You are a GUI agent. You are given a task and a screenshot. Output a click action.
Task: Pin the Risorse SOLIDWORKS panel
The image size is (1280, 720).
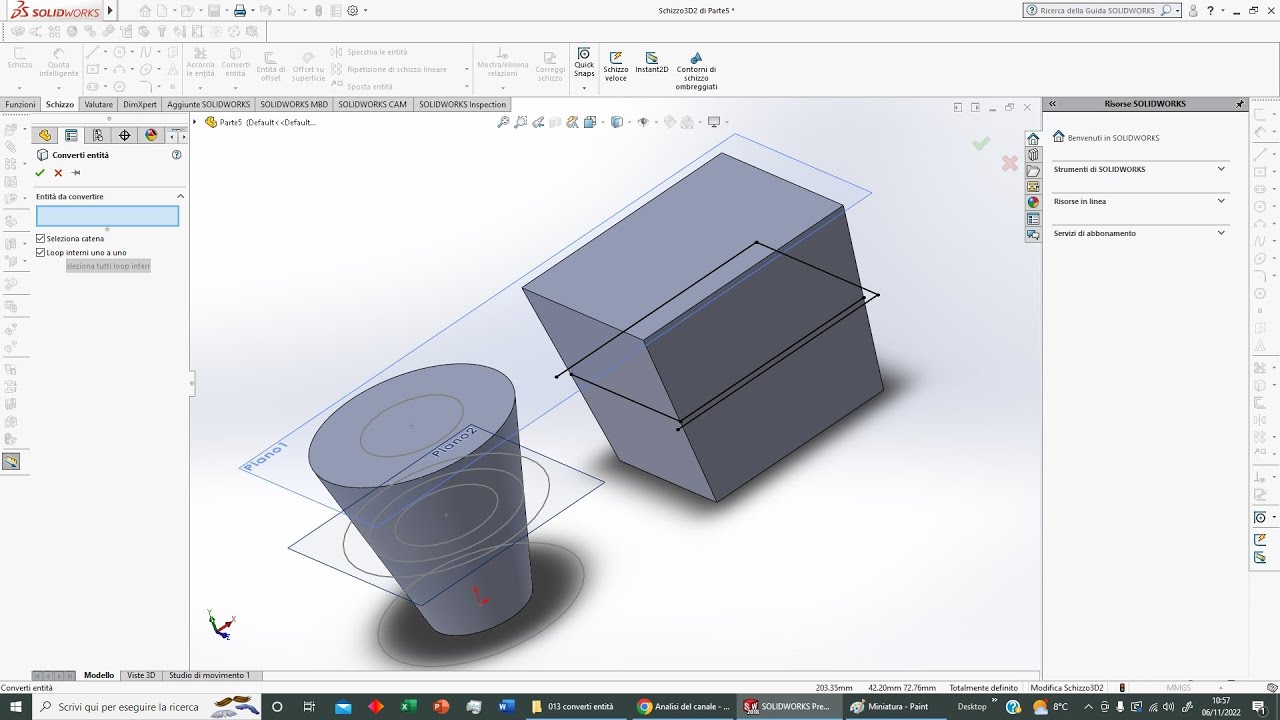pyautogui.click(x=1240, y=104)
